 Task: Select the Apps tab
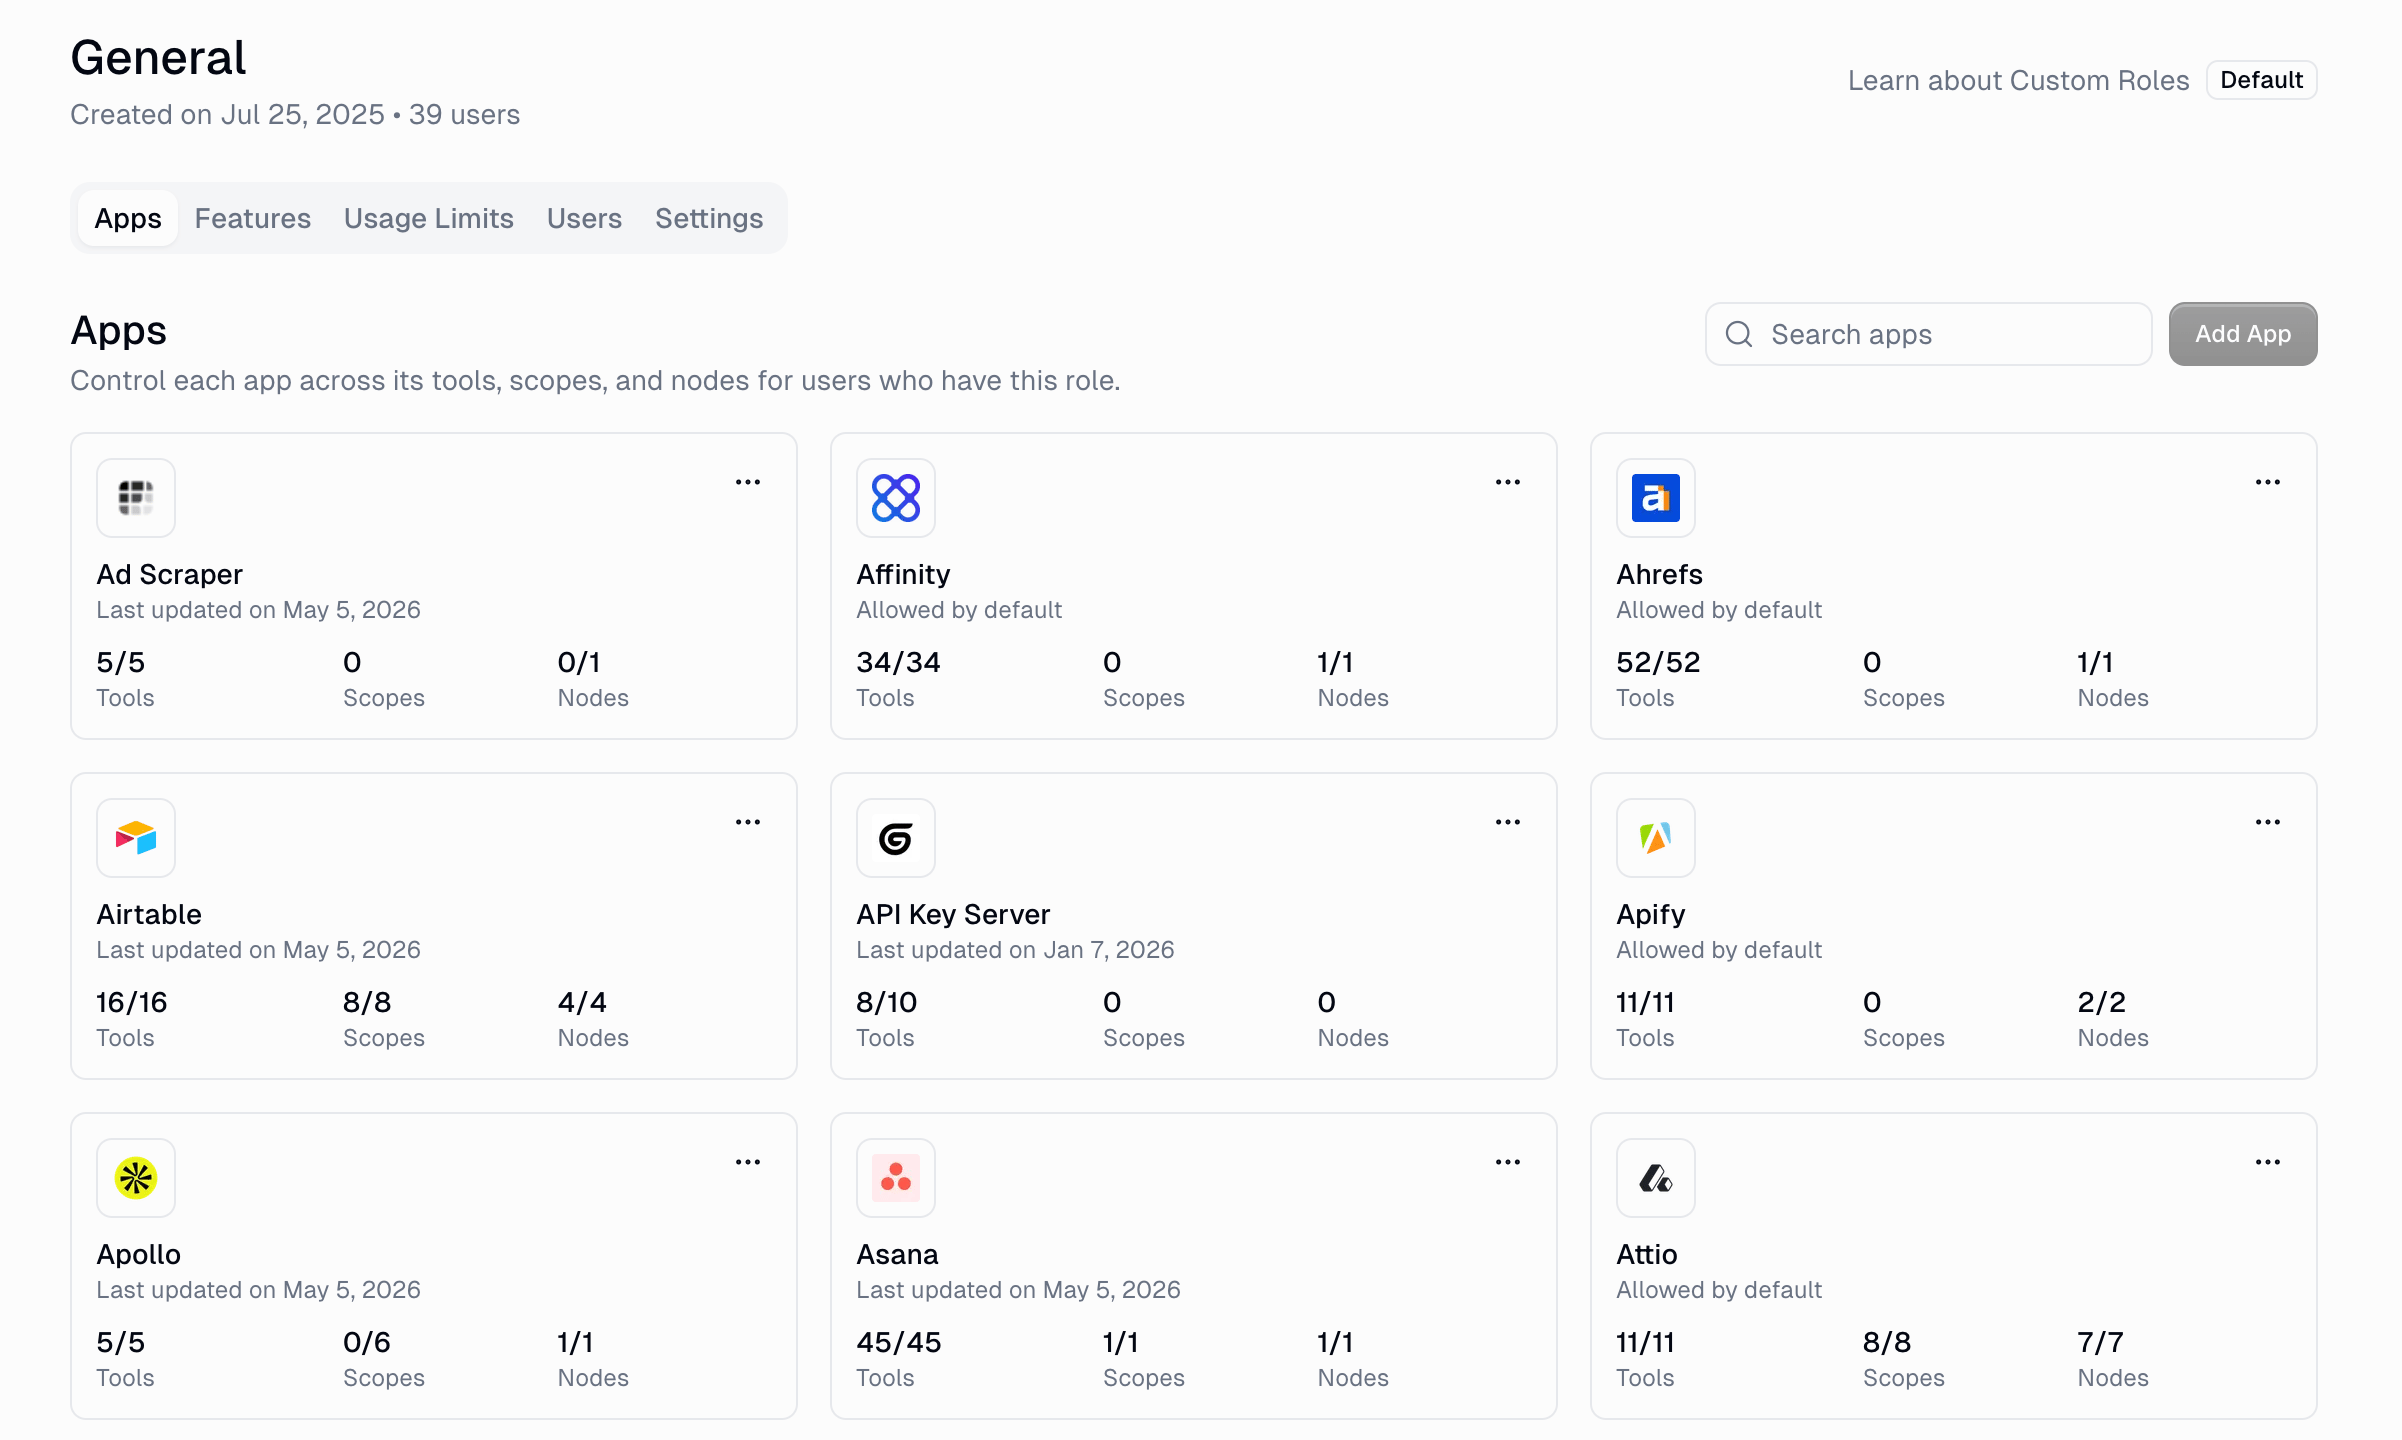(x=128, y=218)
